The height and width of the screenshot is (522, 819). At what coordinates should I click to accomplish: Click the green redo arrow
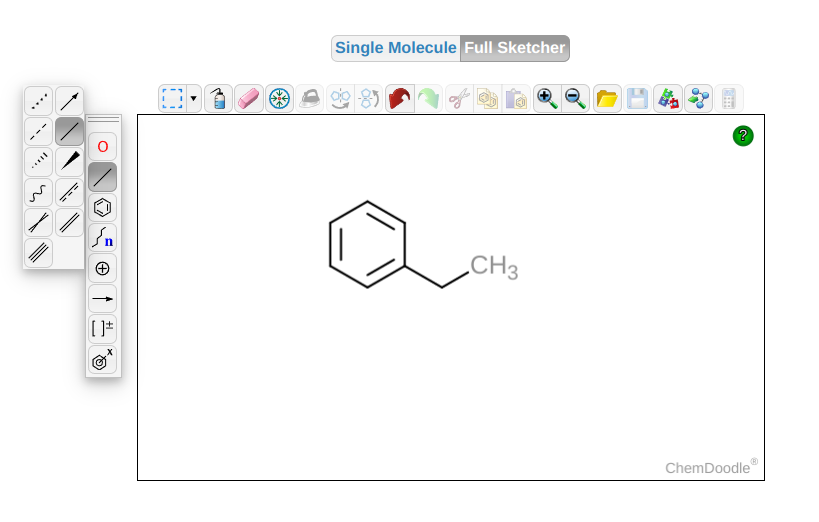coord(429,98)
